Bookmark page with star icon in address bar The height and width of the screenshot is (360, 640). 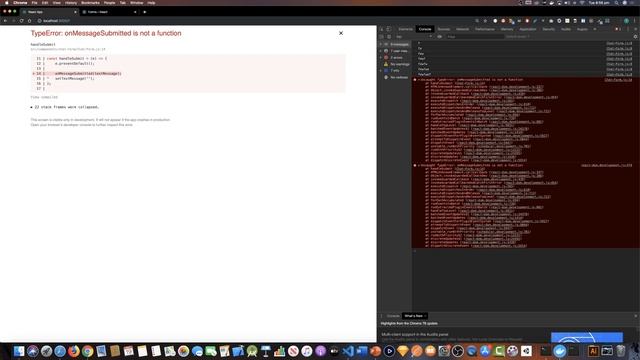485,20
